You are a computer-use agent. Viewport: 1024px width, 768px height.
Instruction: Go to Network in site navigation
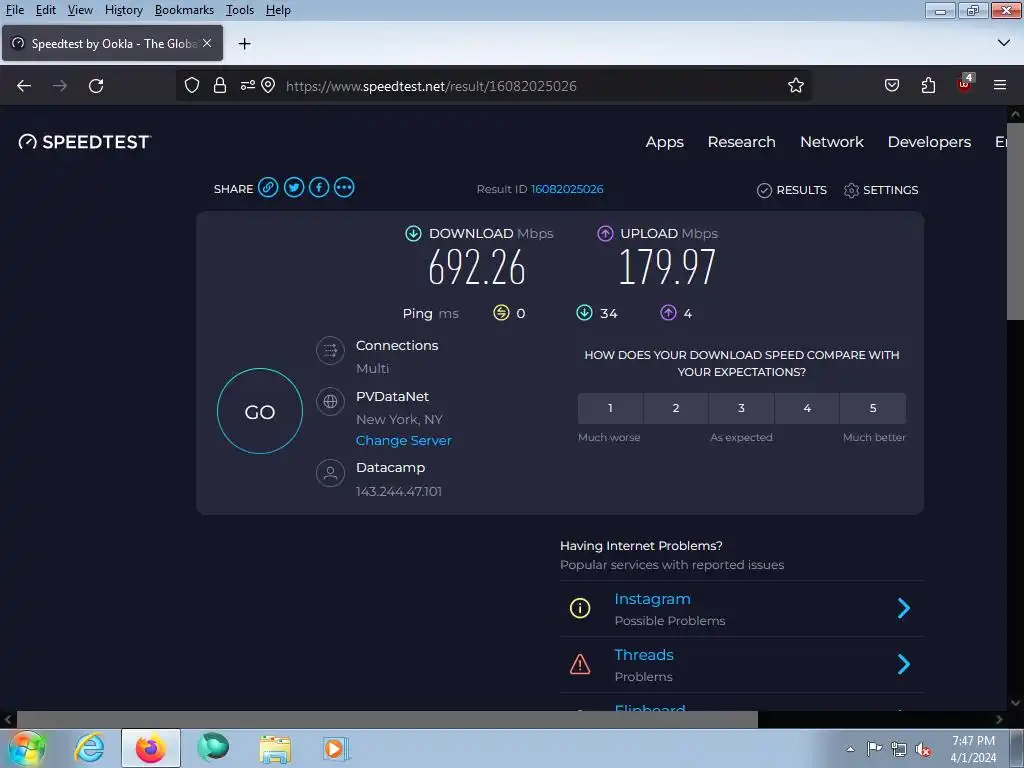(x=831, y=142)
